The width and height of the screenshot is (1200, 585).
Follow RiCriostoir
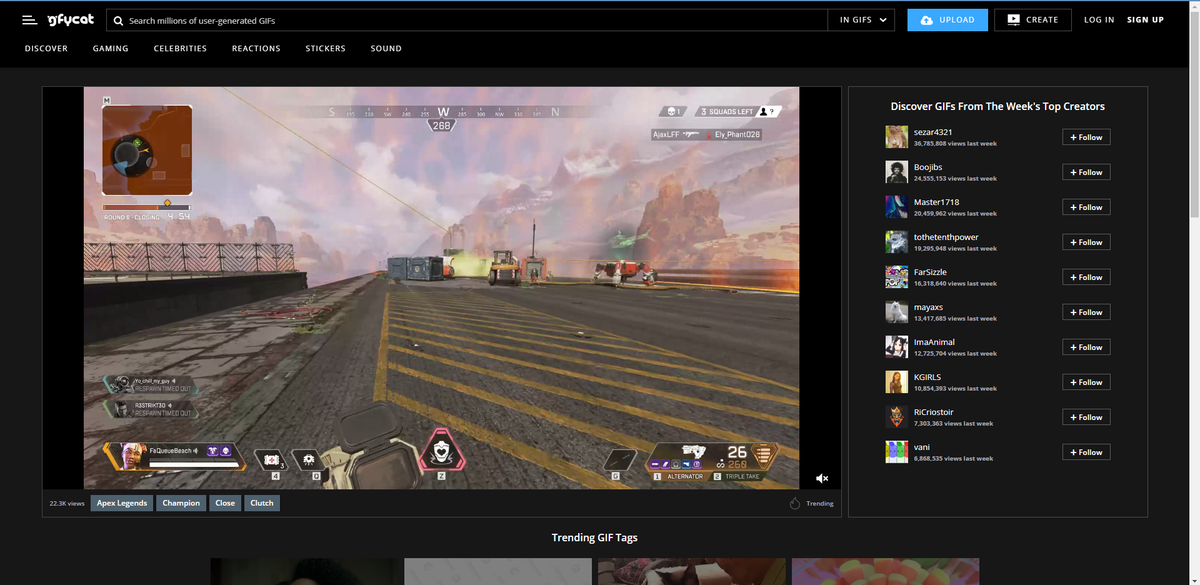[1086, 417]
